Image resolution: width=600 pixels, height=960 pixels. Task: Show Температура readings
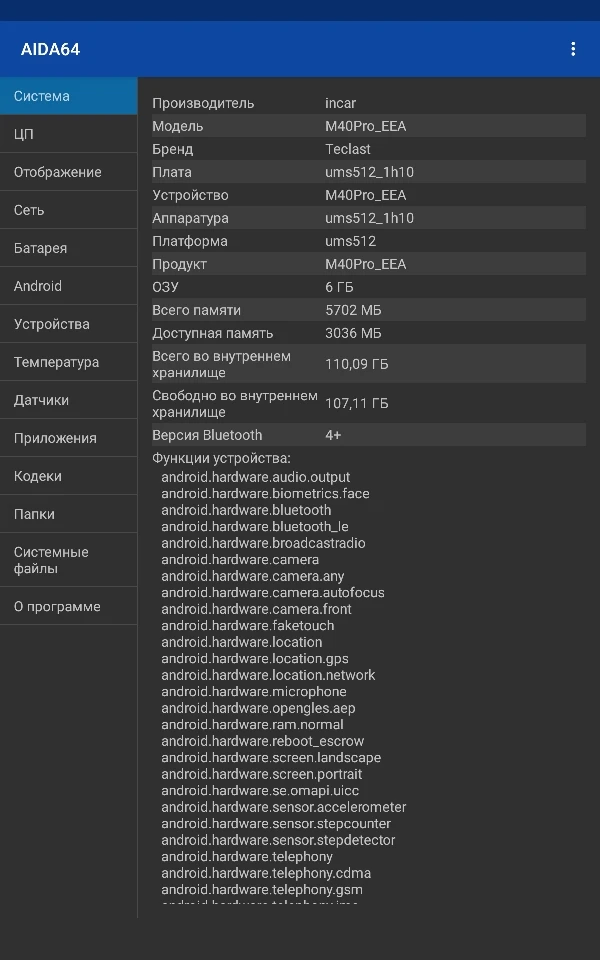point(68,362)
